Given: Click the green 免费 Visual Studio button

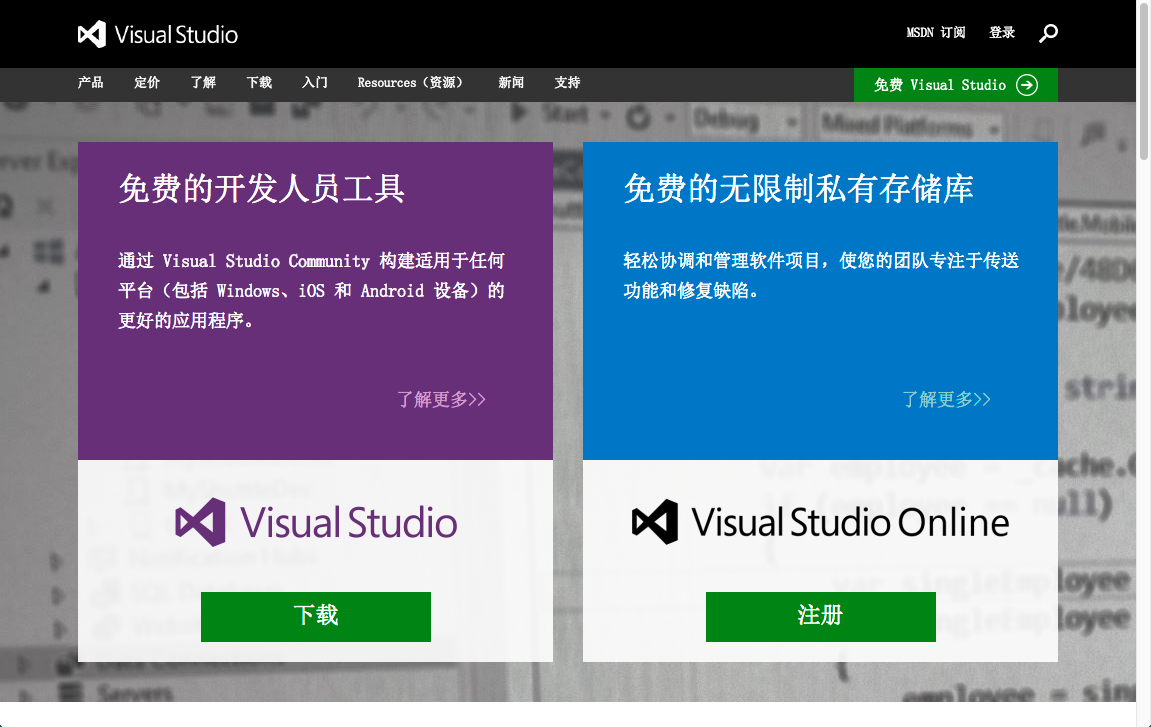Looking at the screenshot, I should pos(956,85).
